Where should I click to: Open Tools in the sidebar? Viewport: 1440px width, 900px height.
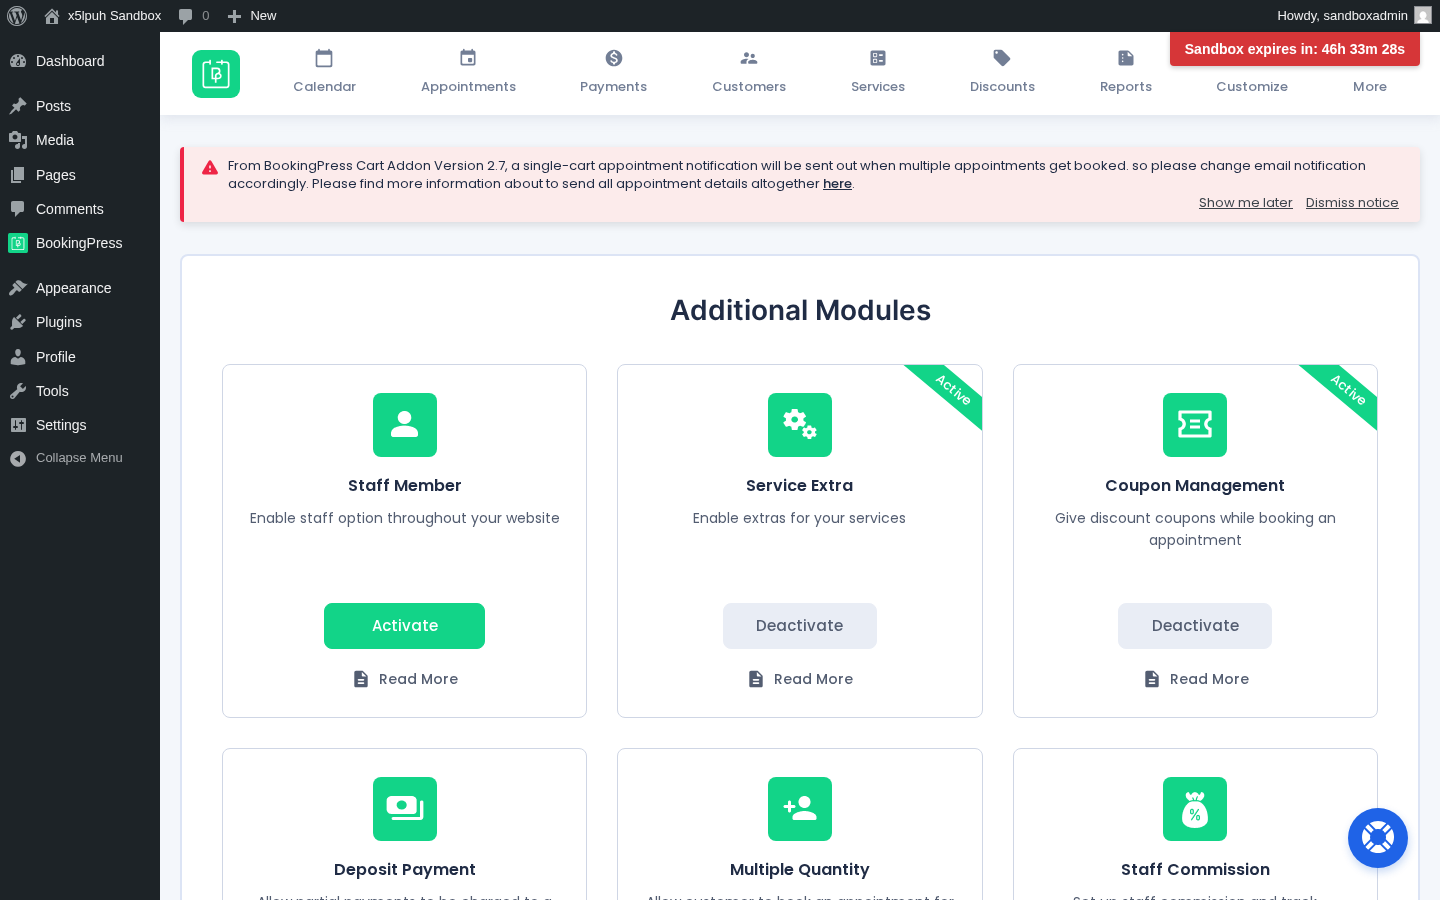coord(80,391)
